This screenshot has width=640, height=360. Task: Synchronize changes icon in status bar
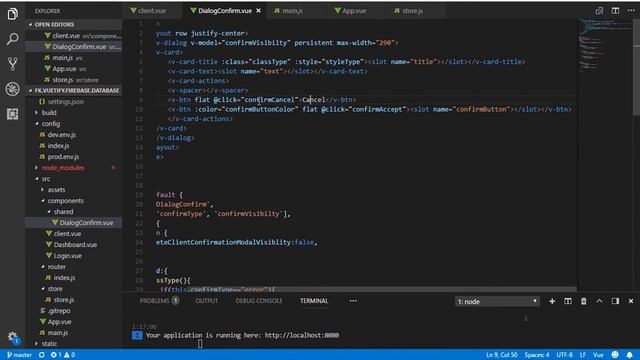click(x=42, y=355)
